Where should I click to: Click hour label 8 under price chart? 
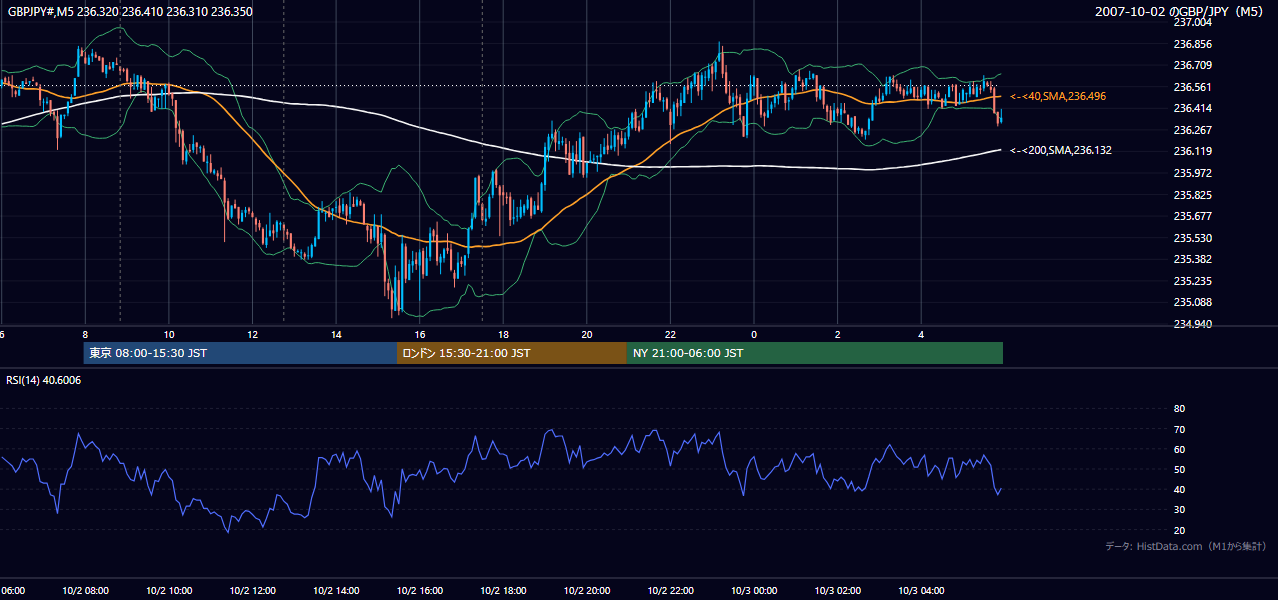(x=85, y=335)
